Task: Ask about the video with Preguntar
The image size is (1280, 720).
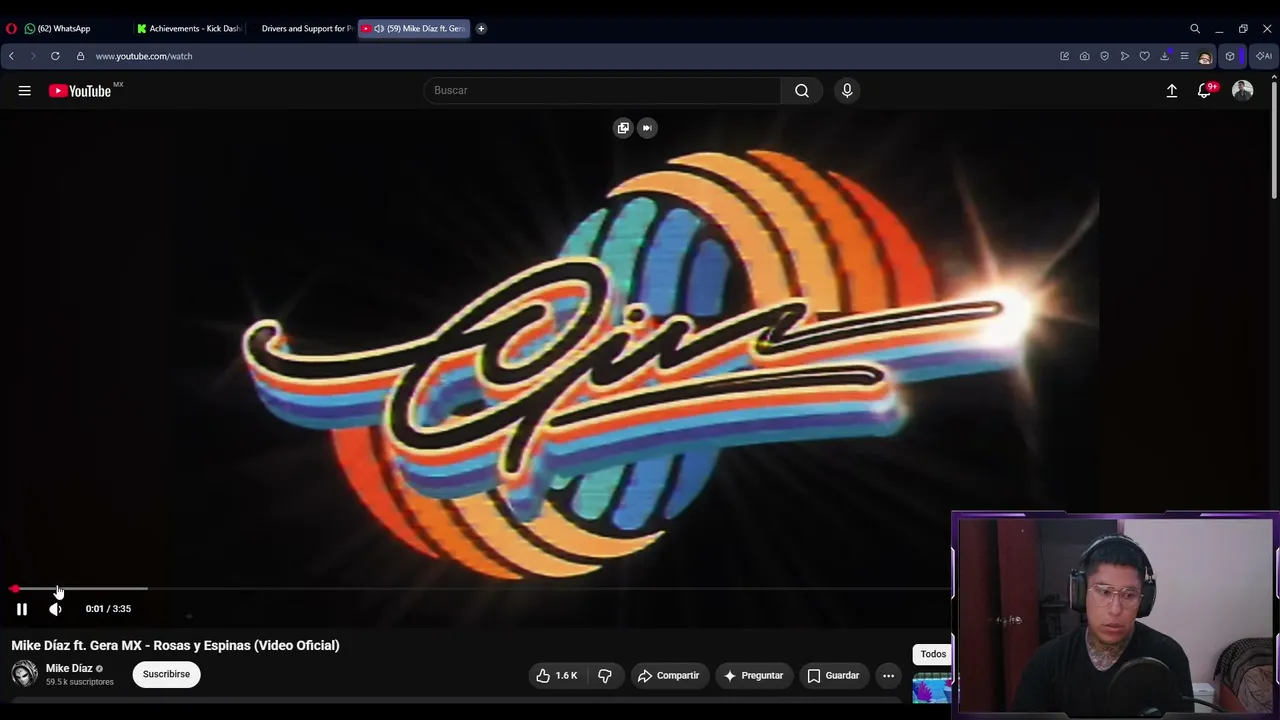Action: [753, 676]
